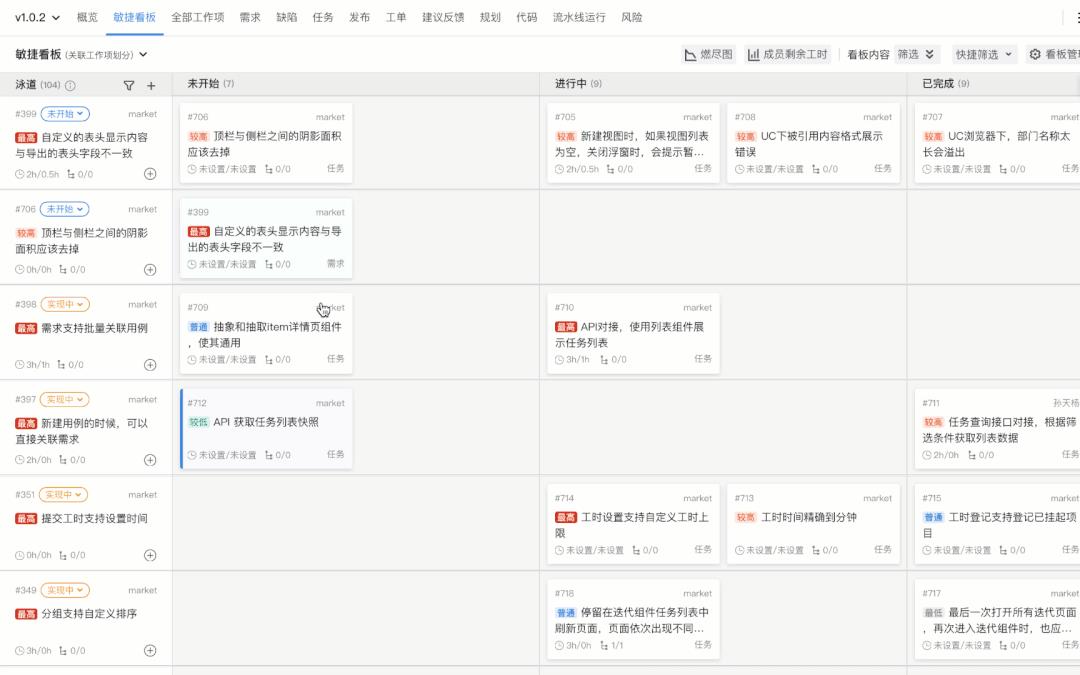Click the plus icon in swimlane header
Image resolution: width=1080 pixels, height=675 pixels.
click(151, 86)
